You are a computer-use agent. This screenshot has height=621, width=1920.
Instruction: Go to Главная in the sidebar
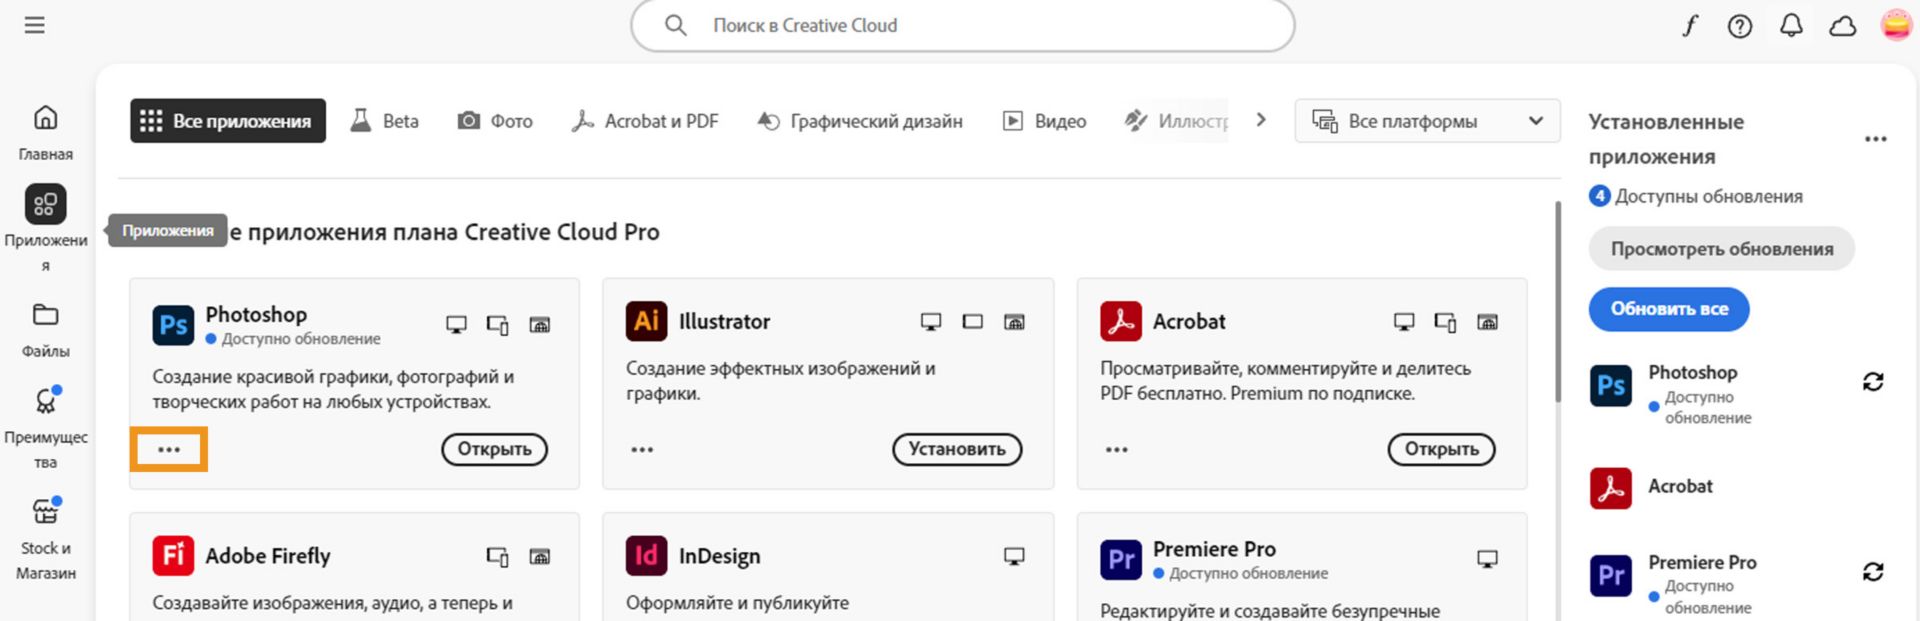[x=46, y=132]
